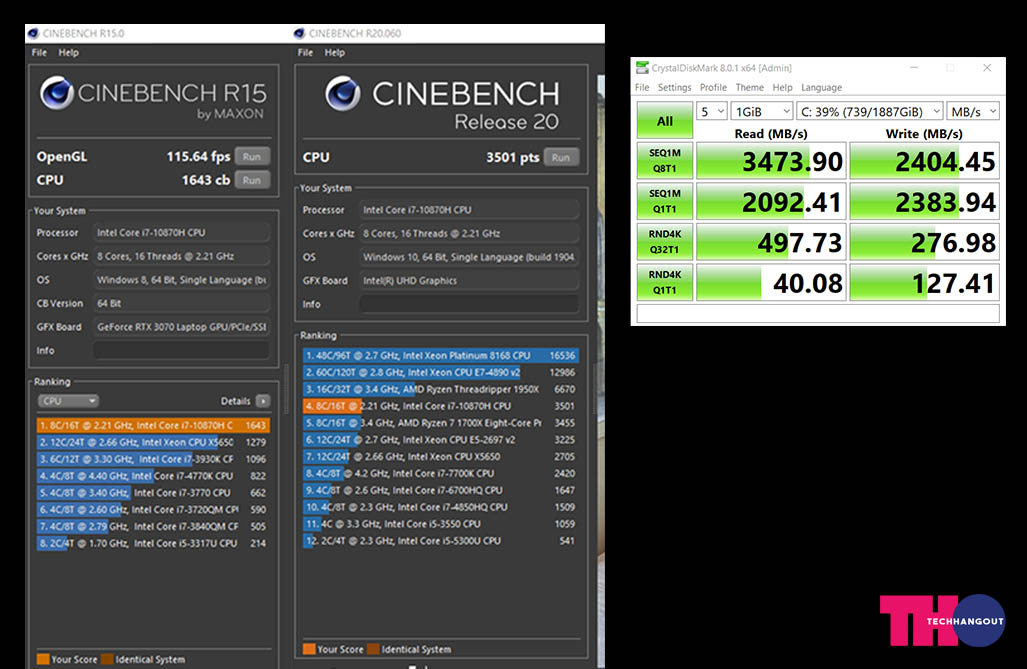Click the RND4K Q32T1 write value 276.98
The height and width of the screenshot is (669, 1027).
click(x=925, y=242)
